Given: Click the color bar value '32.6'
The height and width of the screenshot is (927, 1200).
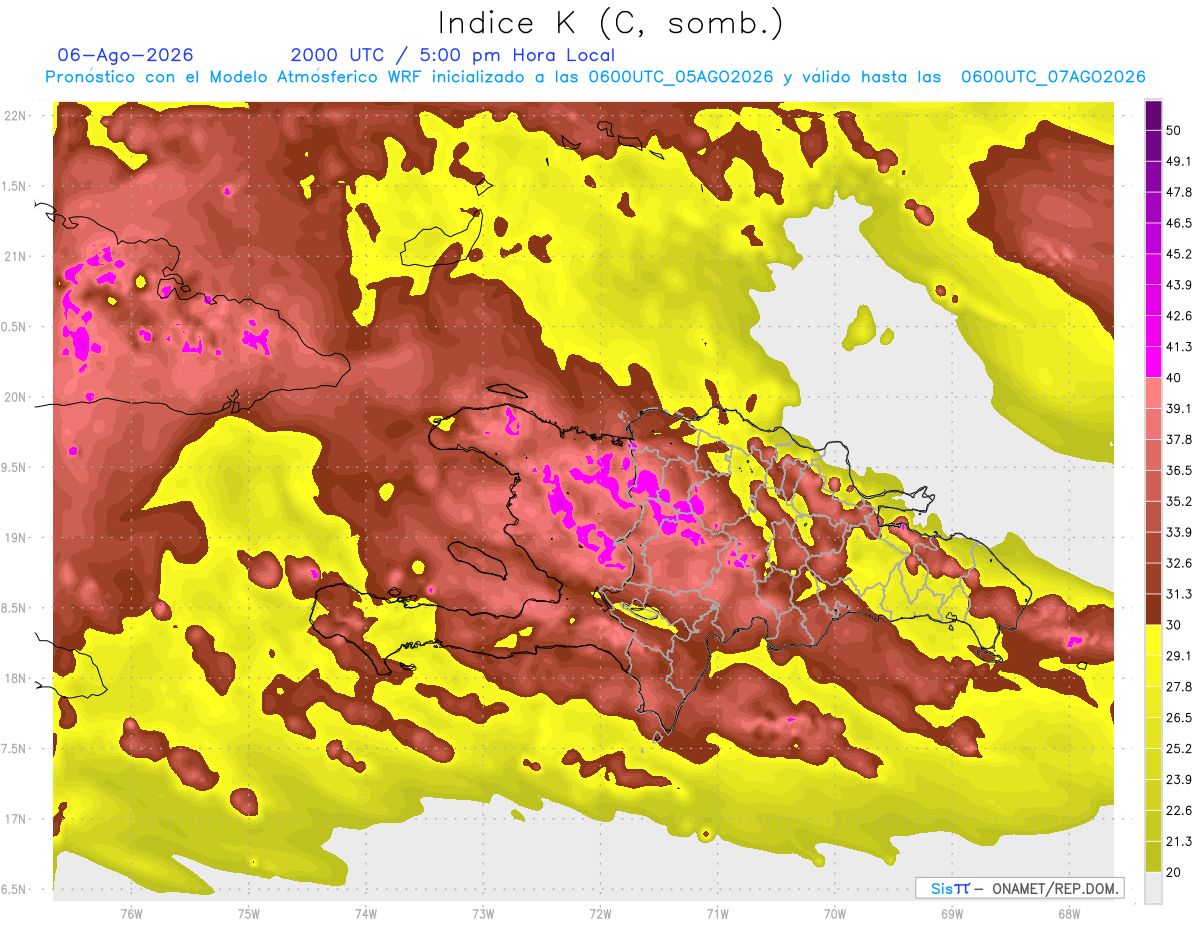Looking at the screenshot, I should pos(1179,563).
